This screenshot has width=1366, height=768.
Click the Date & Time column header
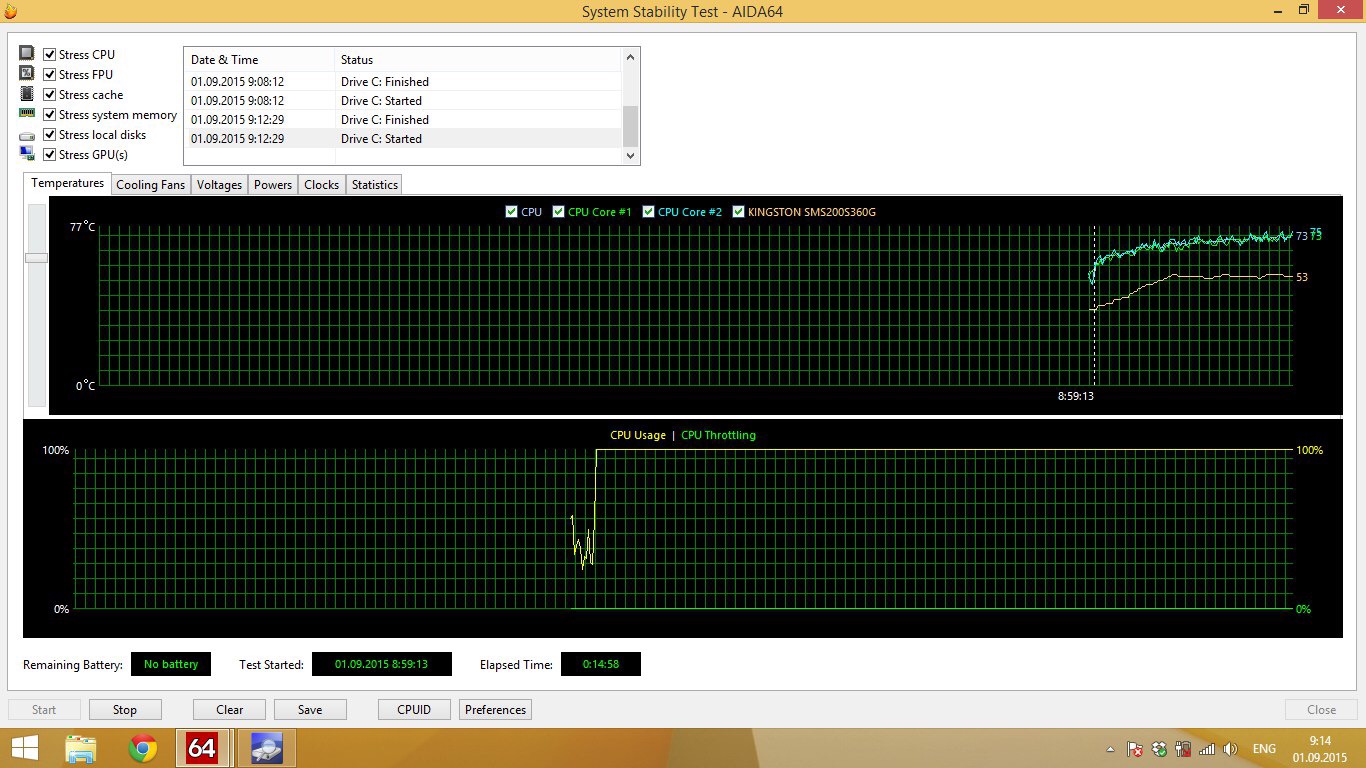click(x=259, y=60)
